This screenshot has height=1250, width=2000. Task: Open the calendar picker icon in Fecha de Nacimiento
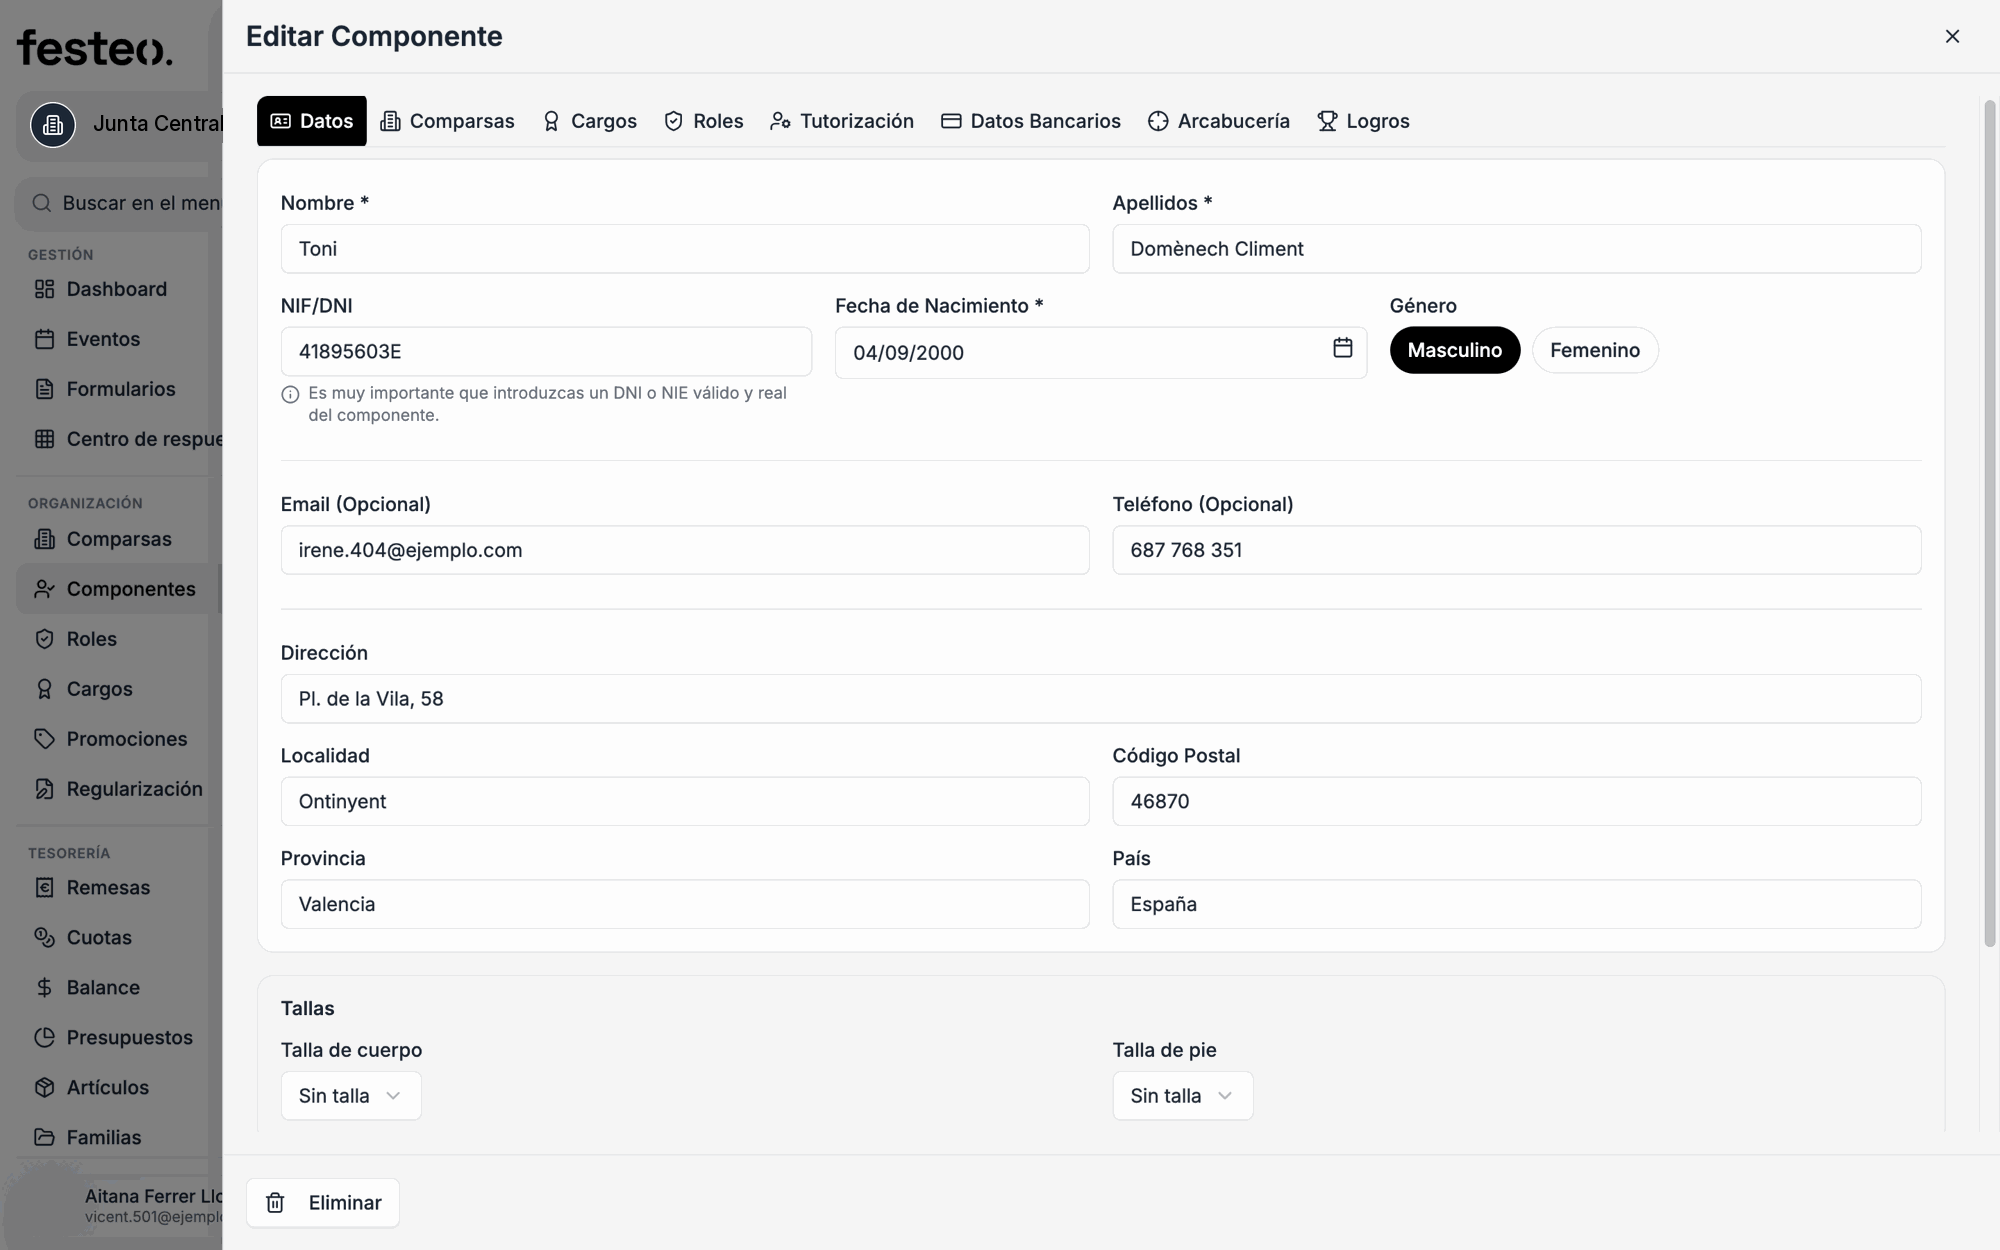tap(1342, 348)
